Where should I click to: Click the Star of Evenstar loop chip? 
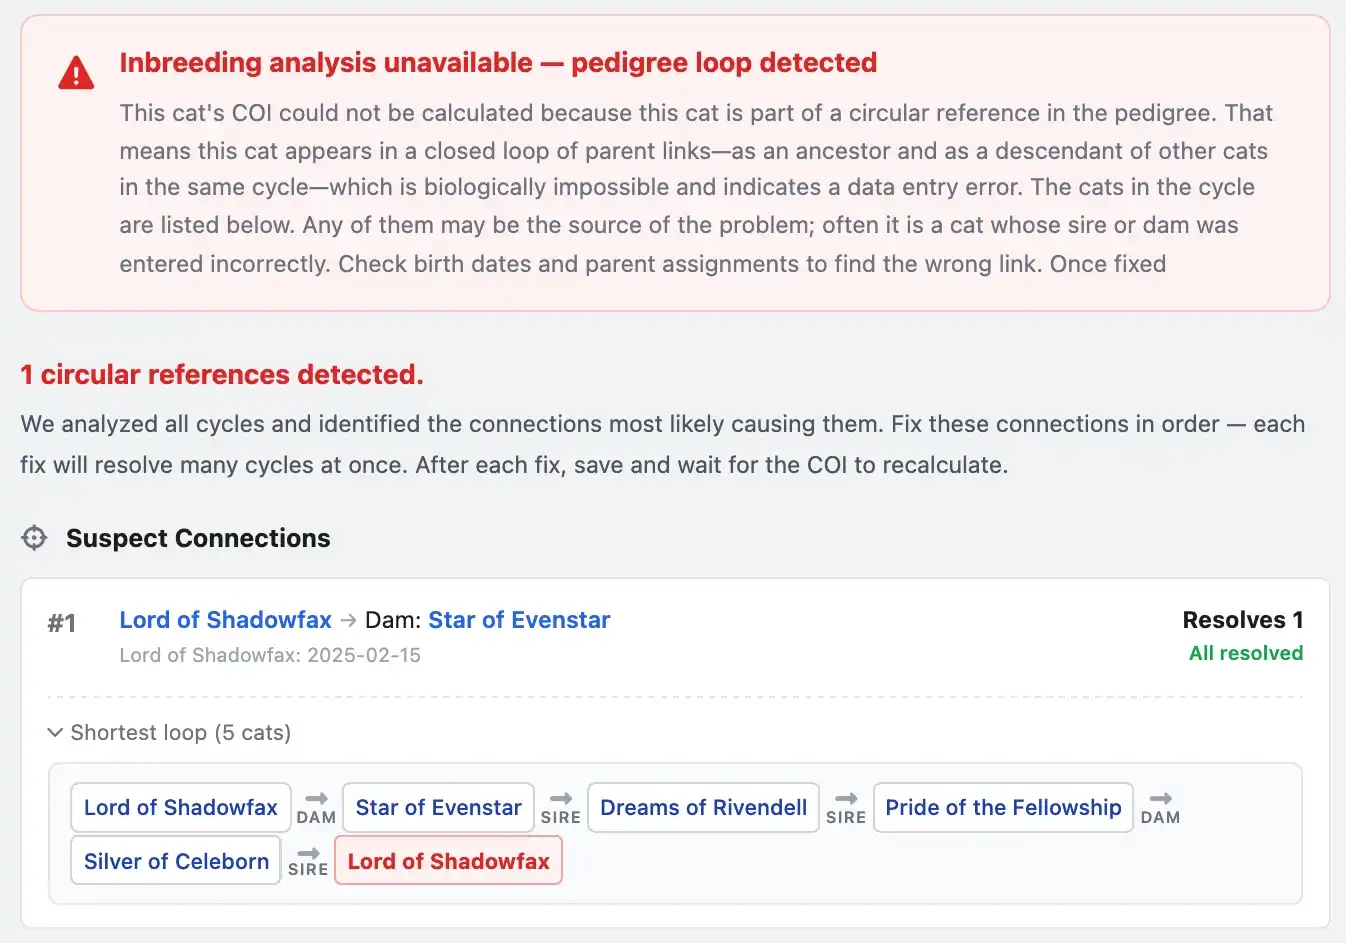tap(438, 807)
